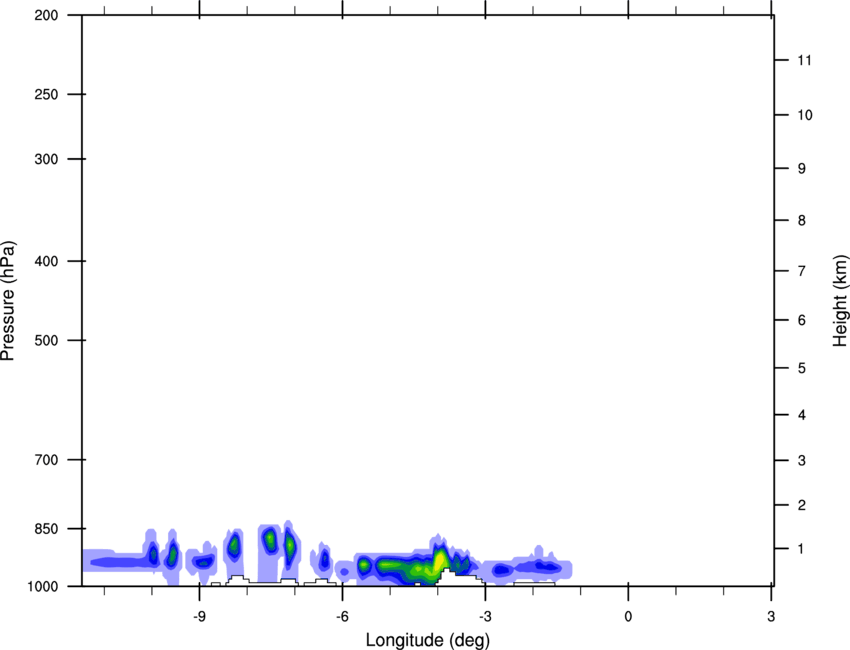Click height tick label 9
The height and width of the screenshot is (650, 850).
tap(802, 169)
